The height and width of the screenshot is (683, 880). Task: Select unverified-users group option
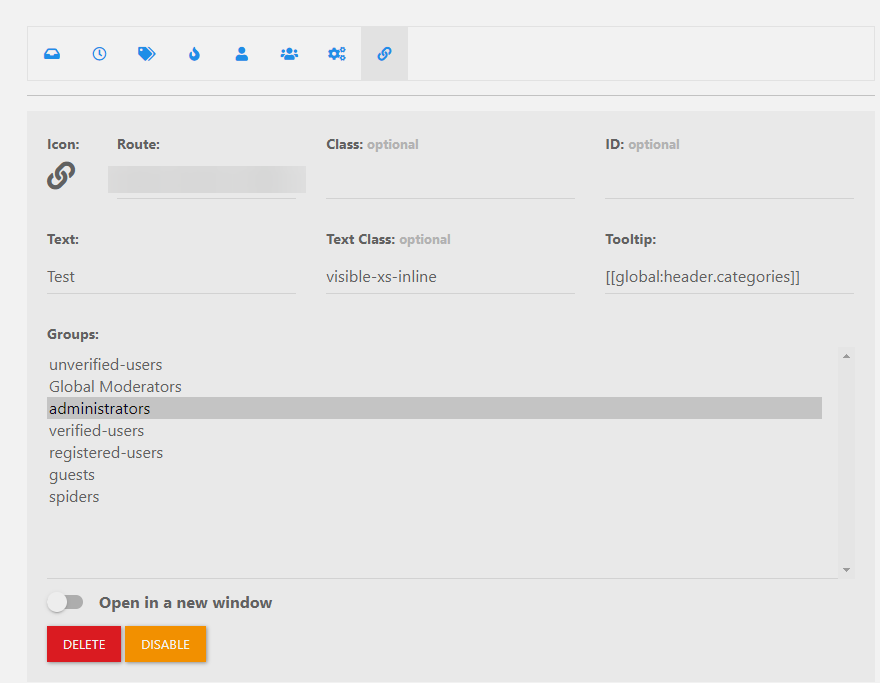click(x=105, y=365)
